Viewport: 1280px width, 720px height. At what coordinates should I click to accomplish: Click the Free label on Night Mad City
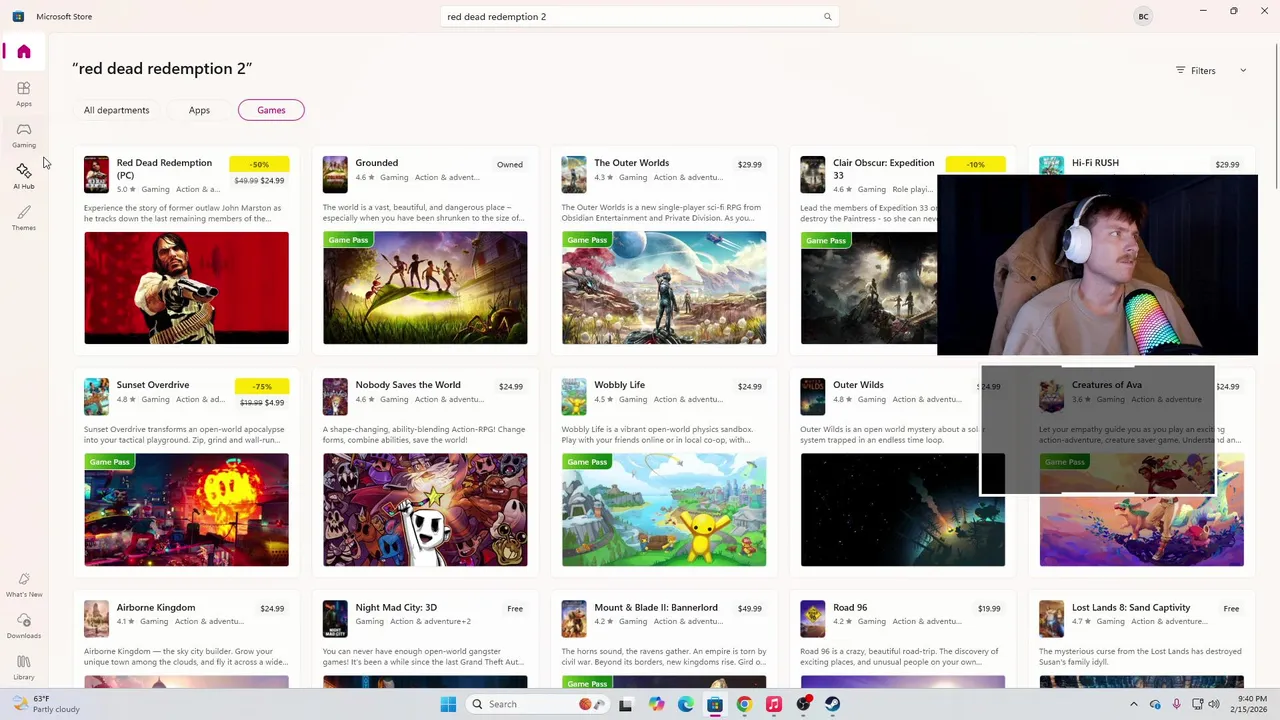(x=515, y=609)
